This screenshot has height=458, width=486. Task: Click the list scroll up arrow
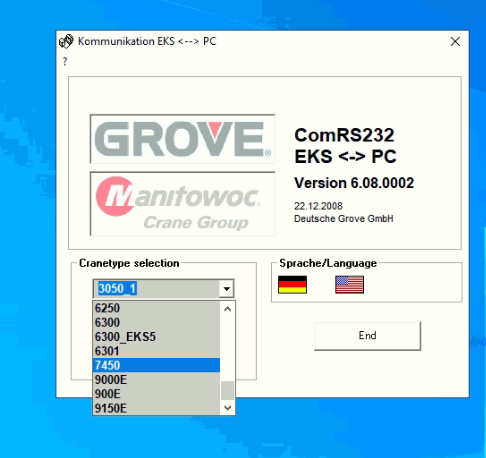coord(228,309)
